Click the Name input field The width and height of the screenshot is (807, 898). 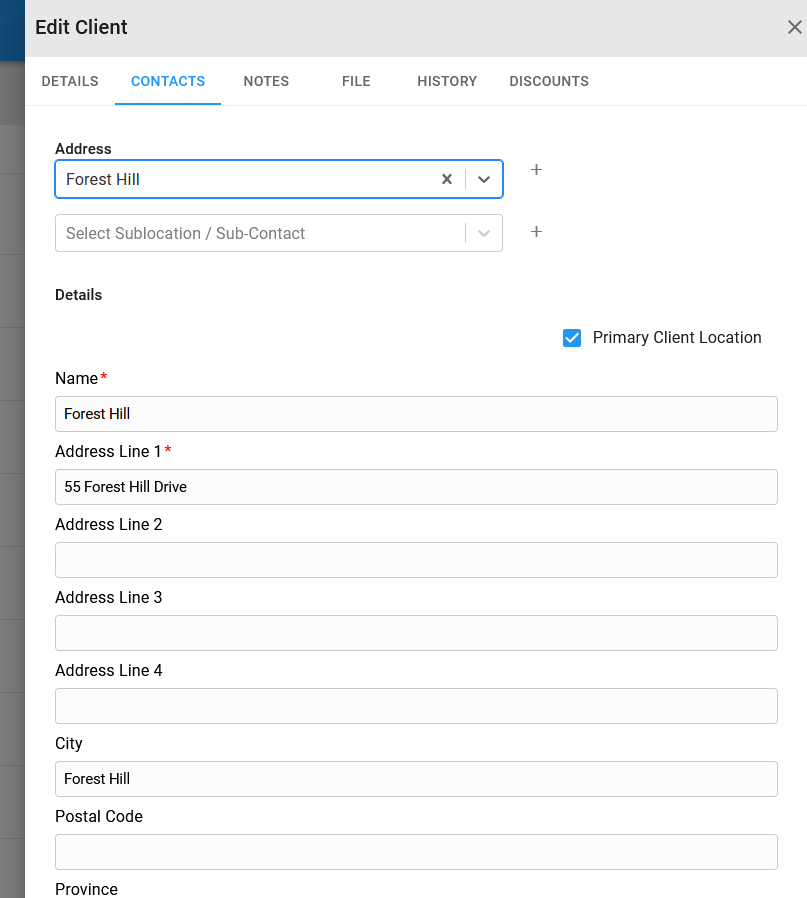pos(416,414)
